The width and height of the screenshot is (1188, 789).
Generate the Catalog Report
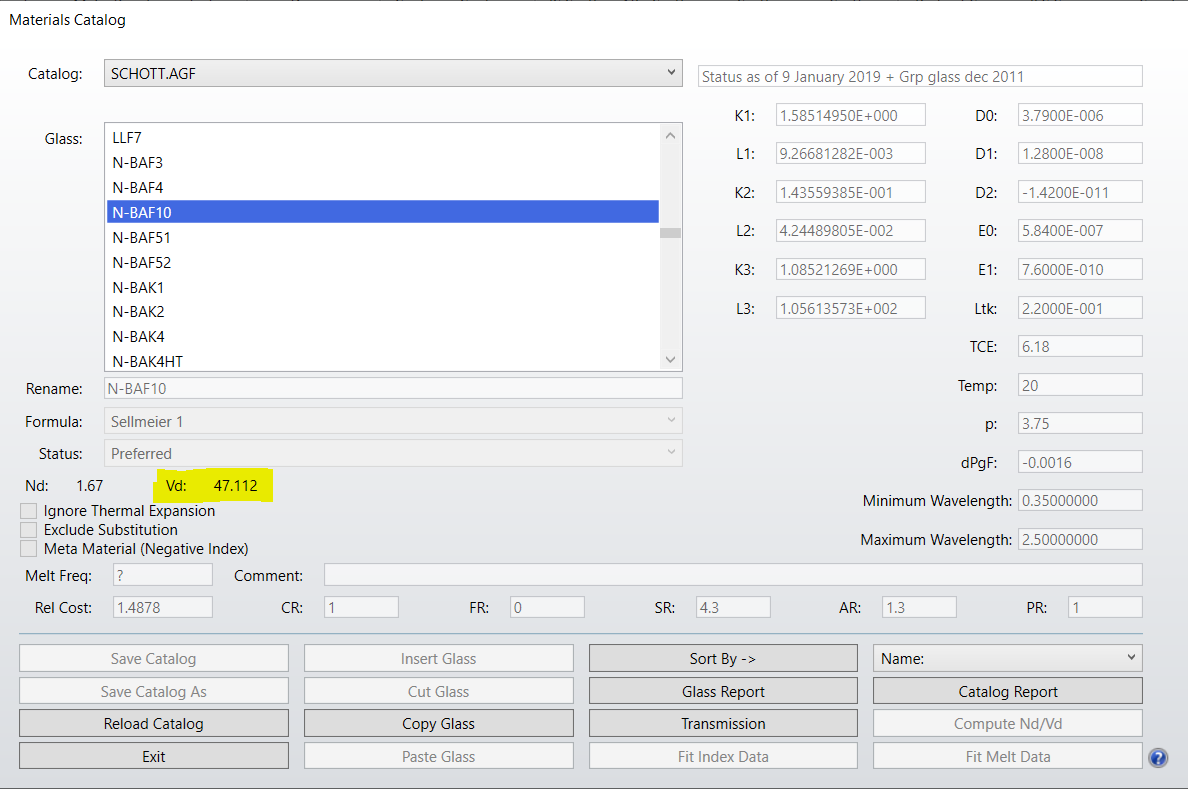click(1007, 691)
